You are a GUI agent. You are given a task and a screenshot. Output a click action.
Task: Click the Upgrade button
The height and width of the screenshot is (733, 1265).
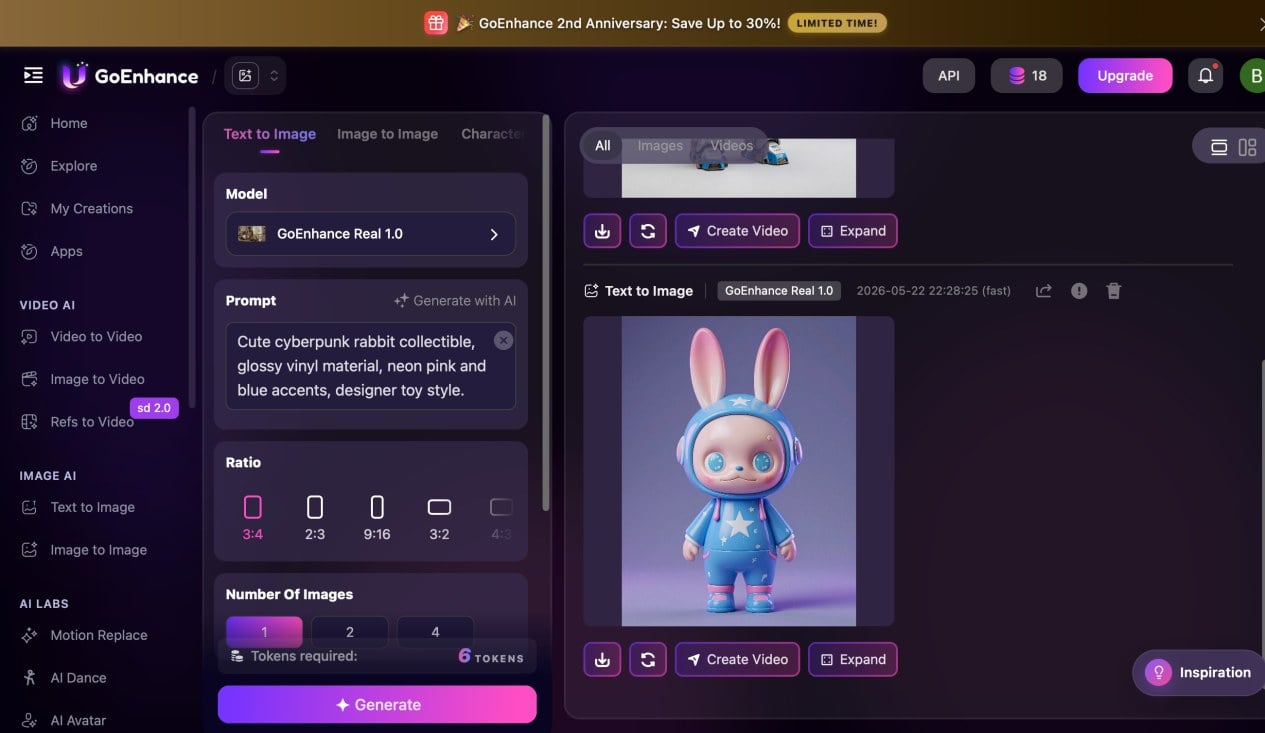pyautogui.click(x=1125, y=75)
